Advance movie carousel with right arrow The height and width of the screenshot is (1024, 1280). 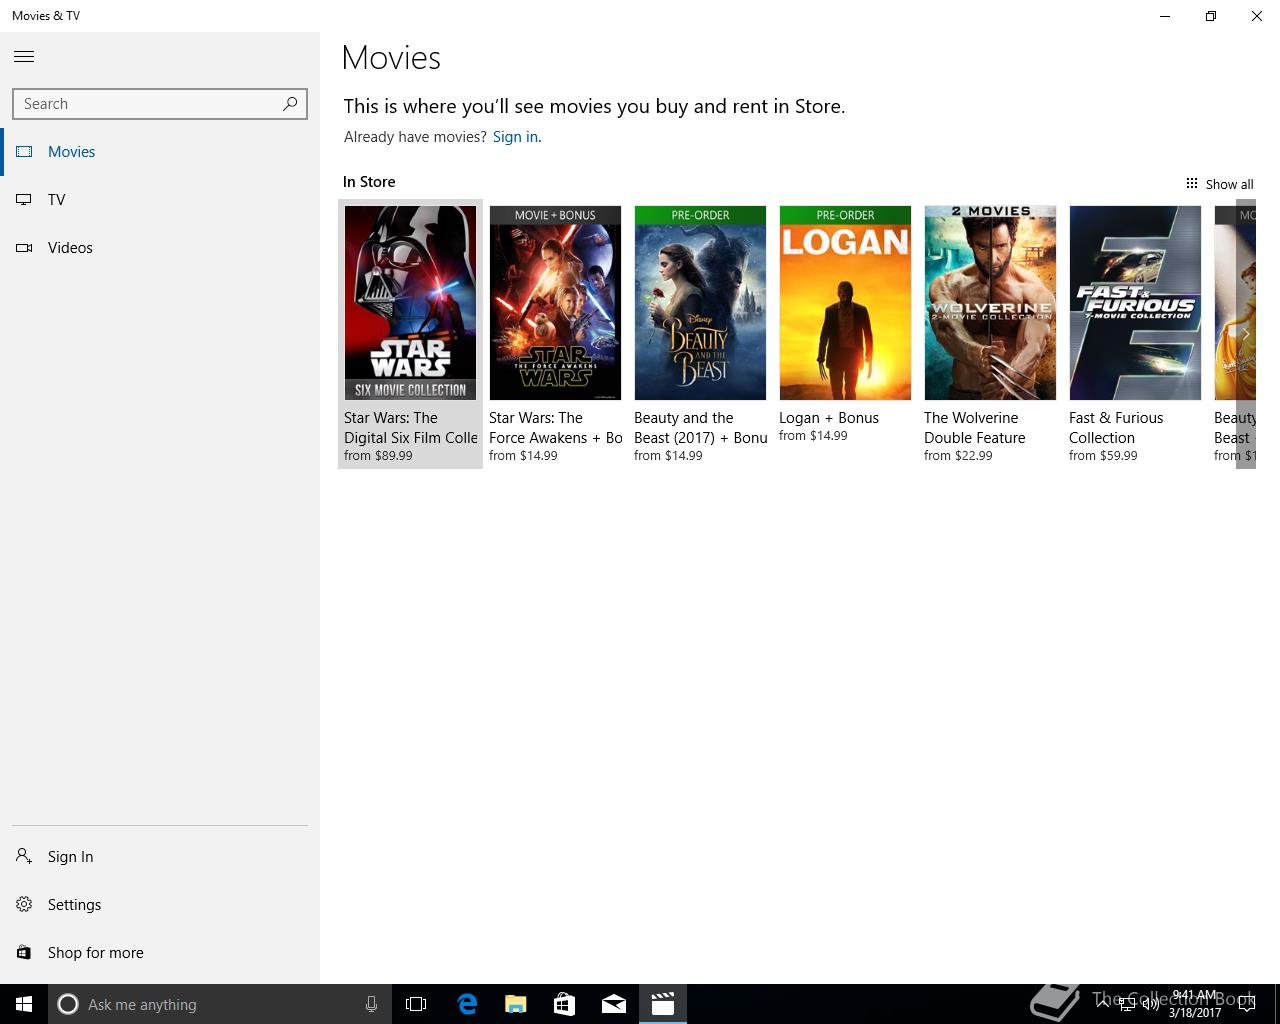click(1246, 334)
